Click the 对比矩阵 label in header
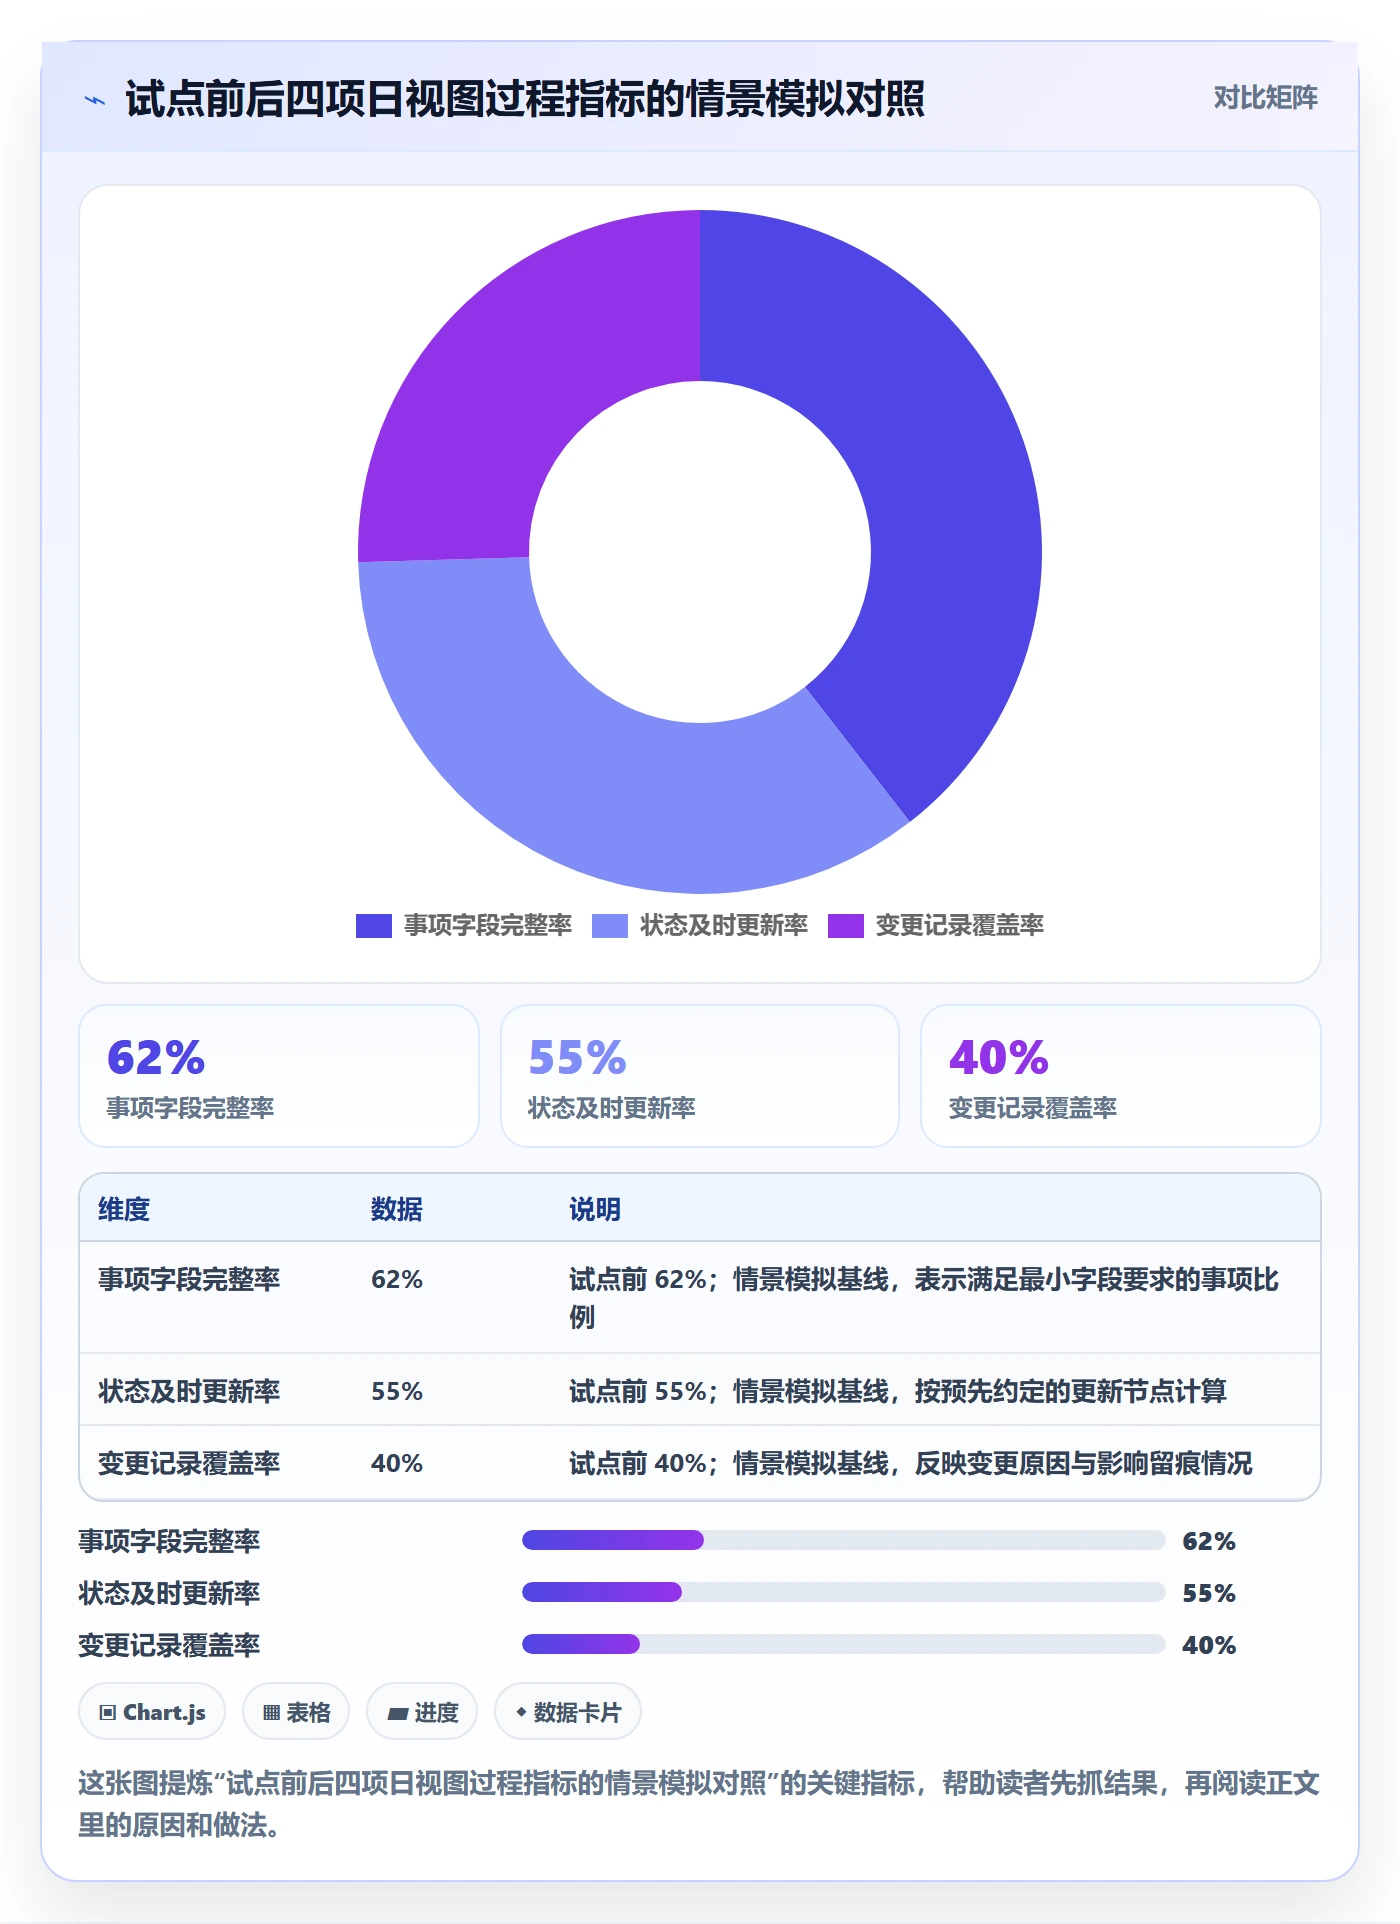The width and height of the screenshot is (1400, 1924). 1265,98
